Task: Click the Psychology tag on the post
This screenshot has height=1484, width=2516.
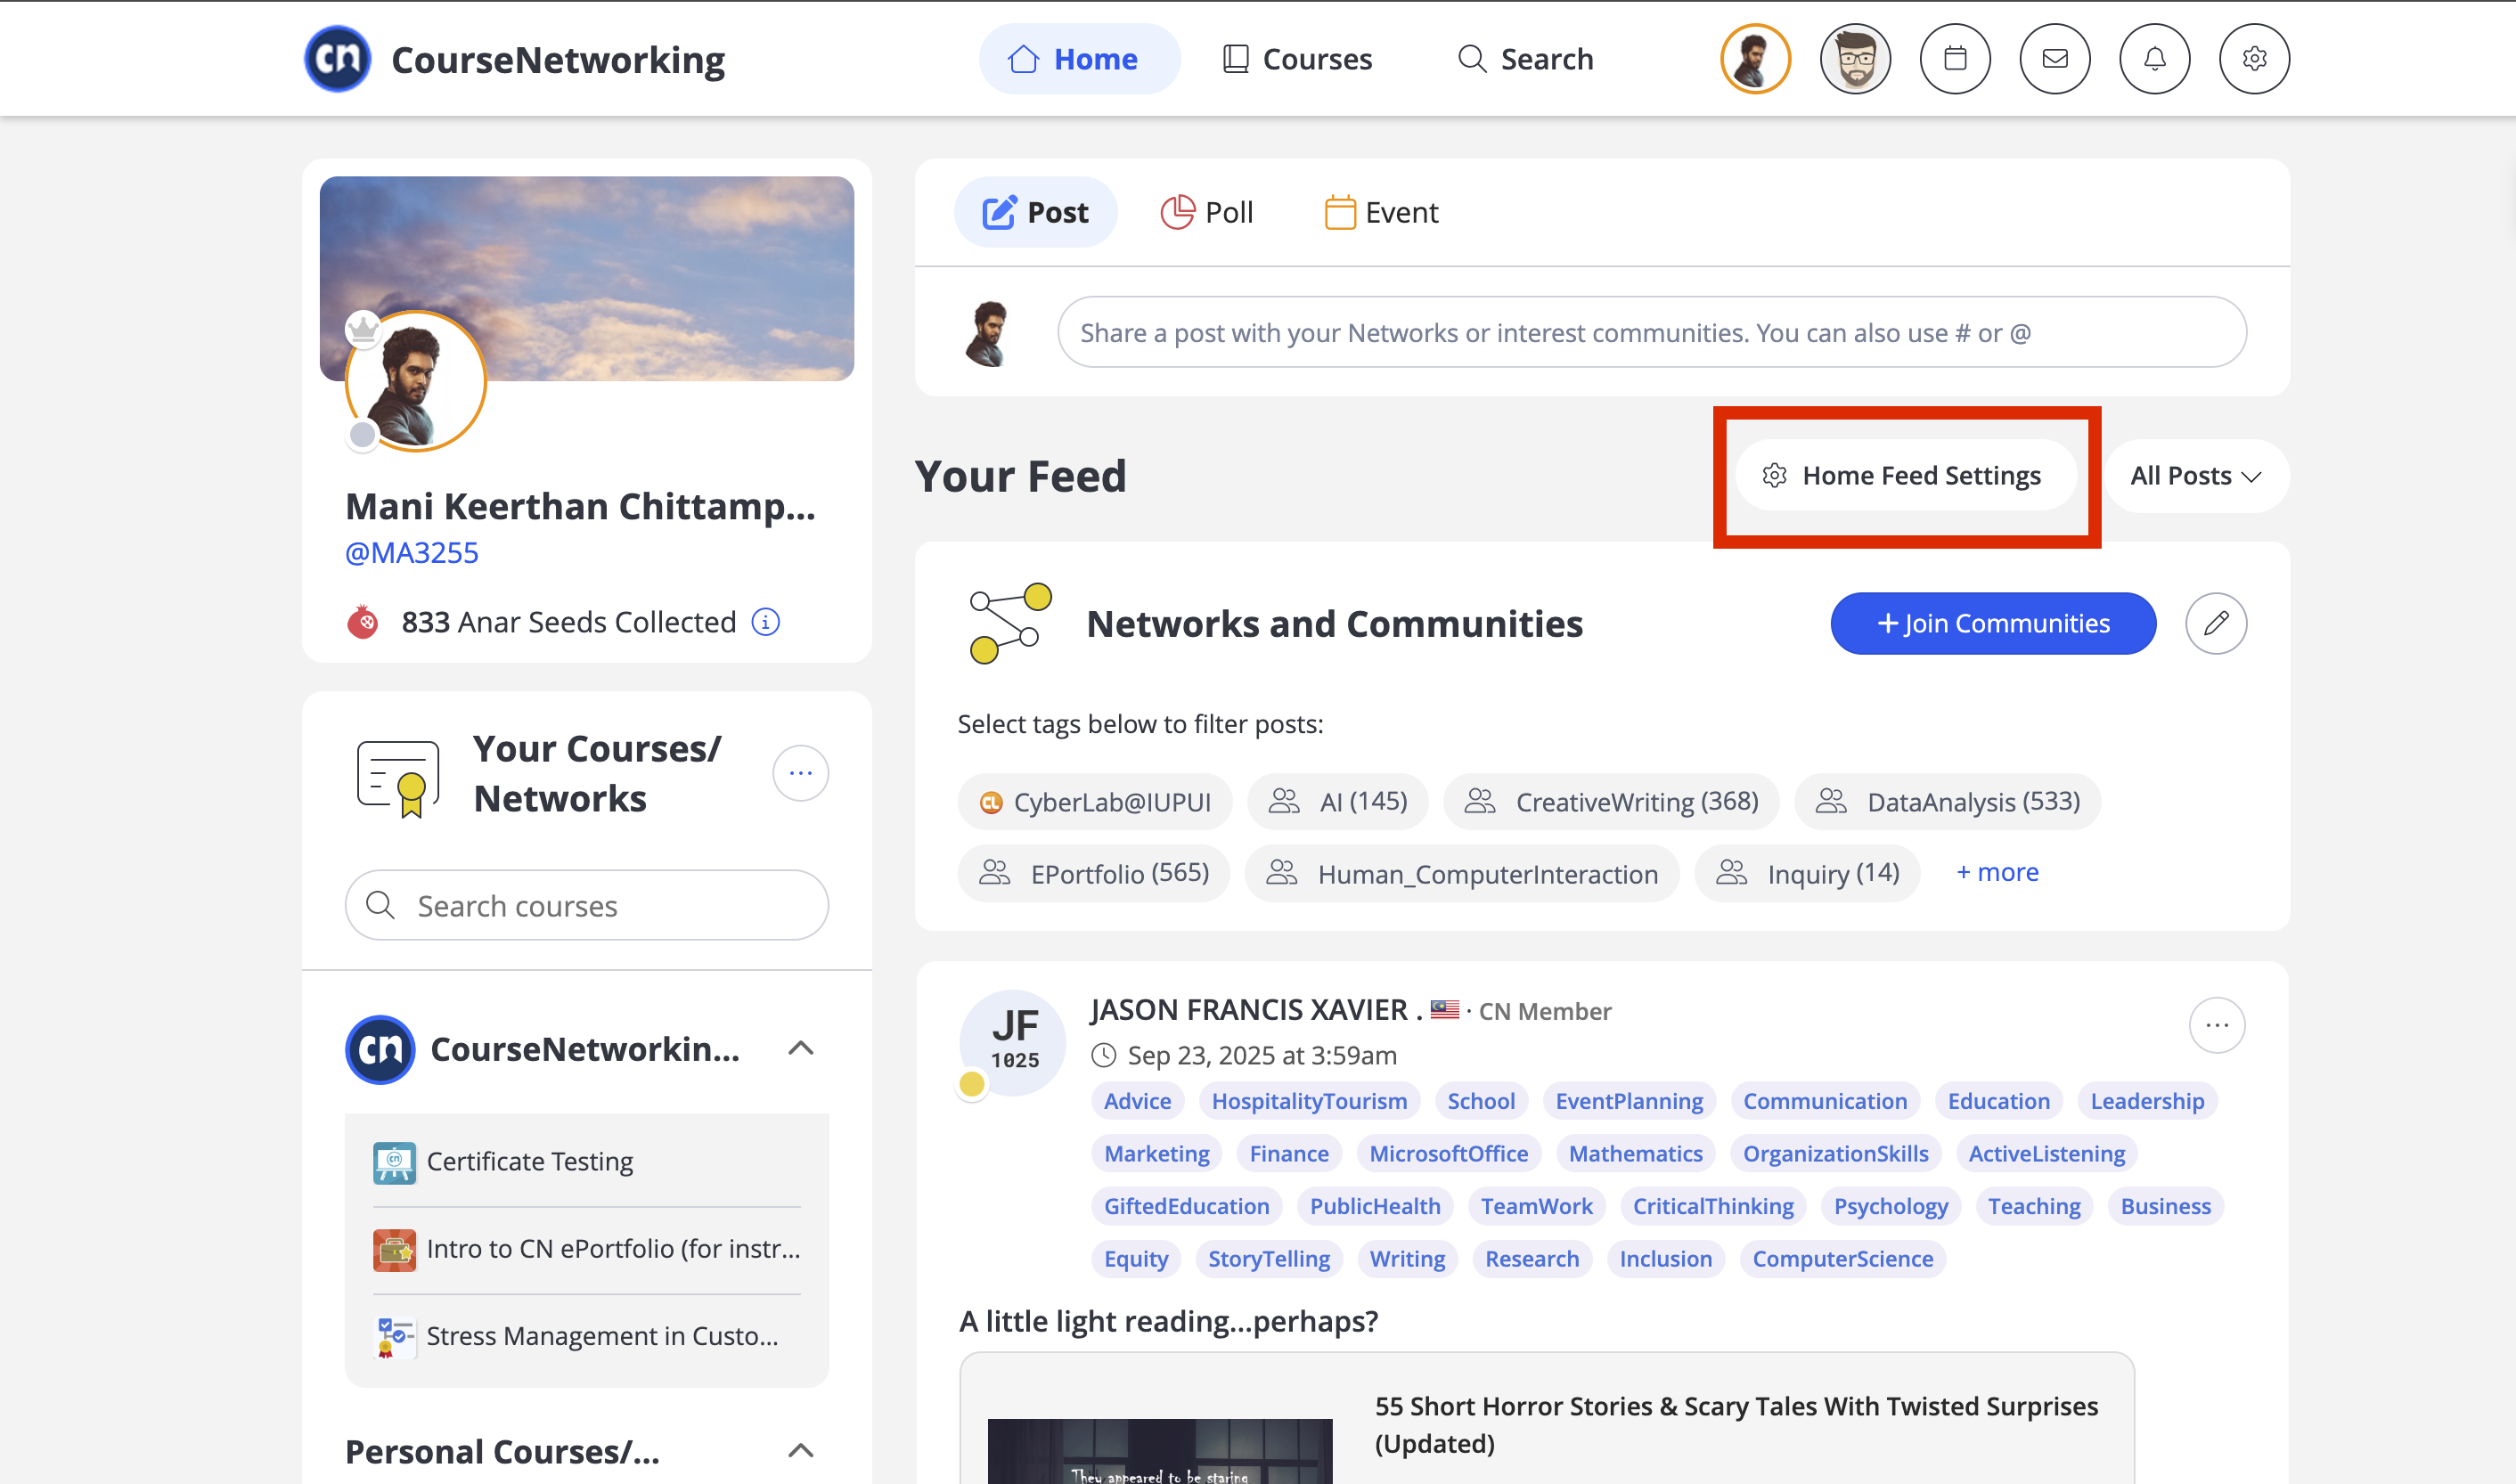Action: point(1890,1206)
